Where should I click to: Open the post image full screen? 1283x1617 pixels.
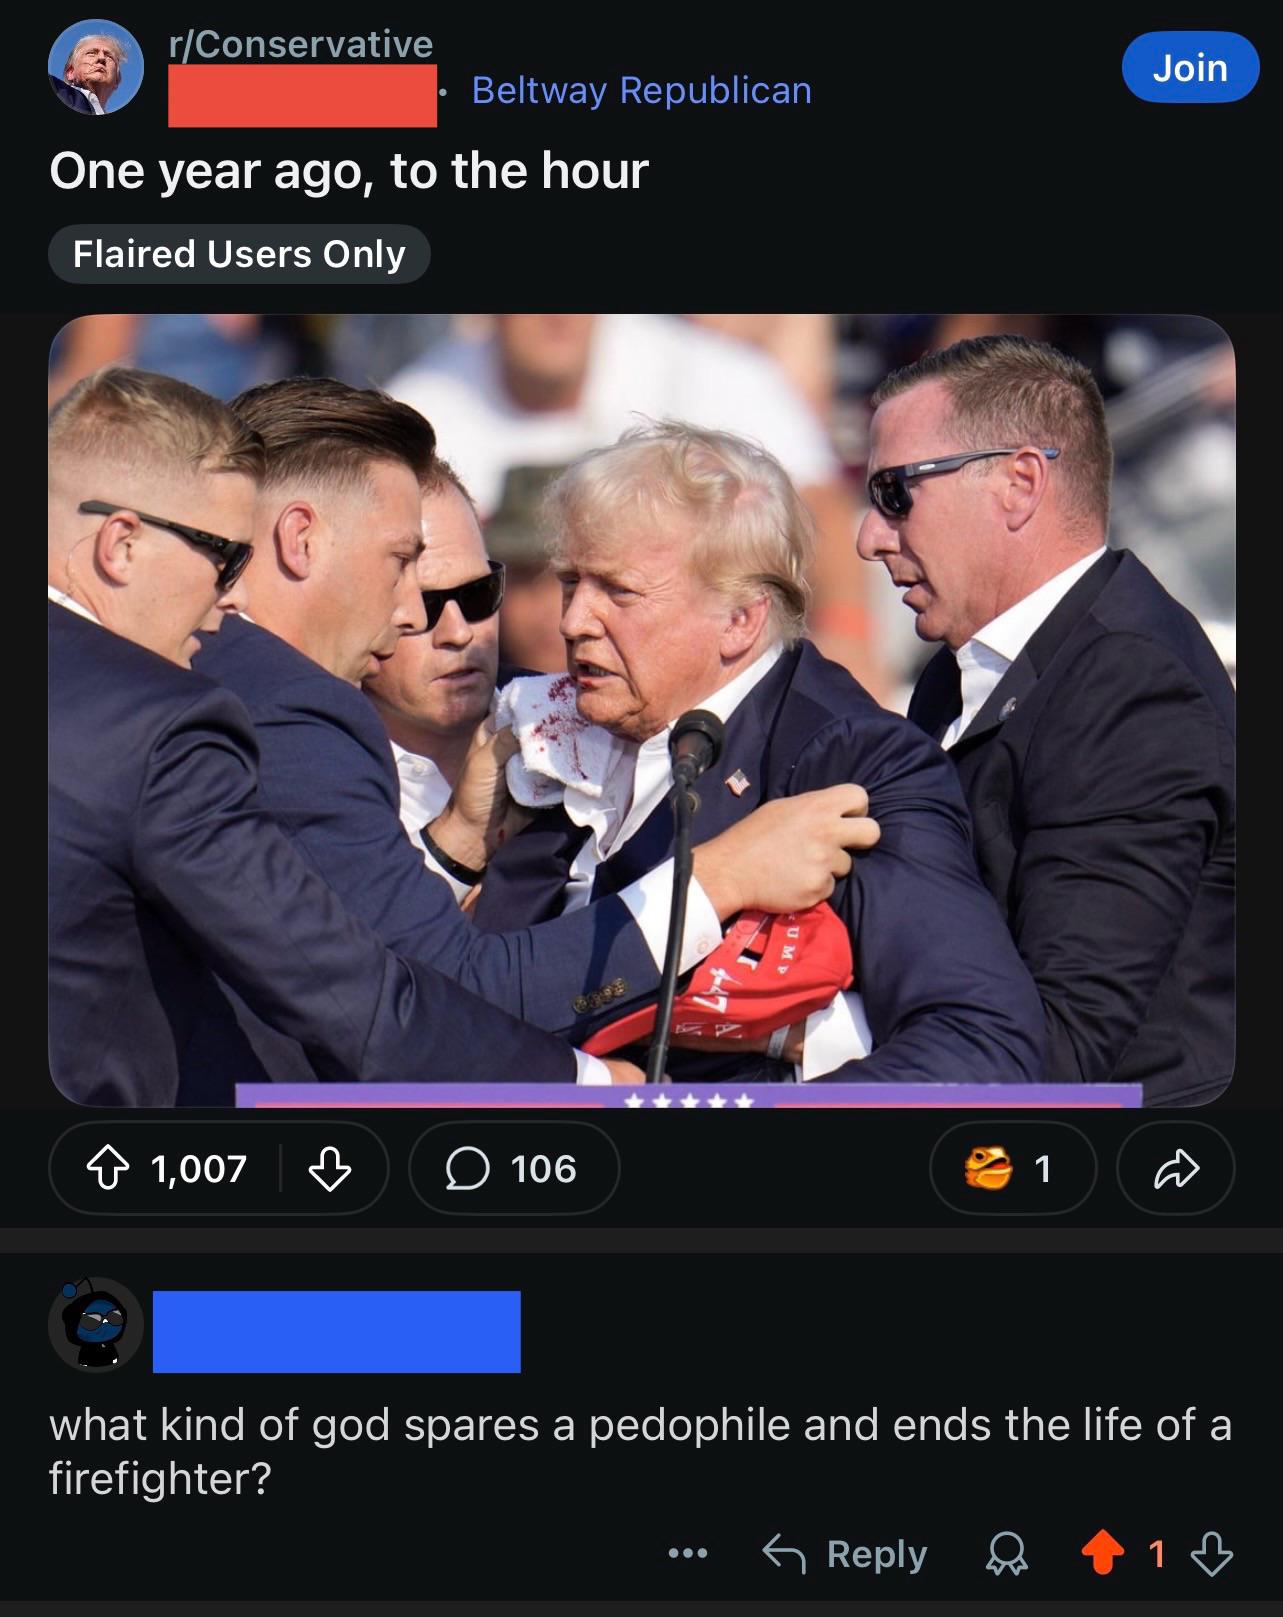642,710
